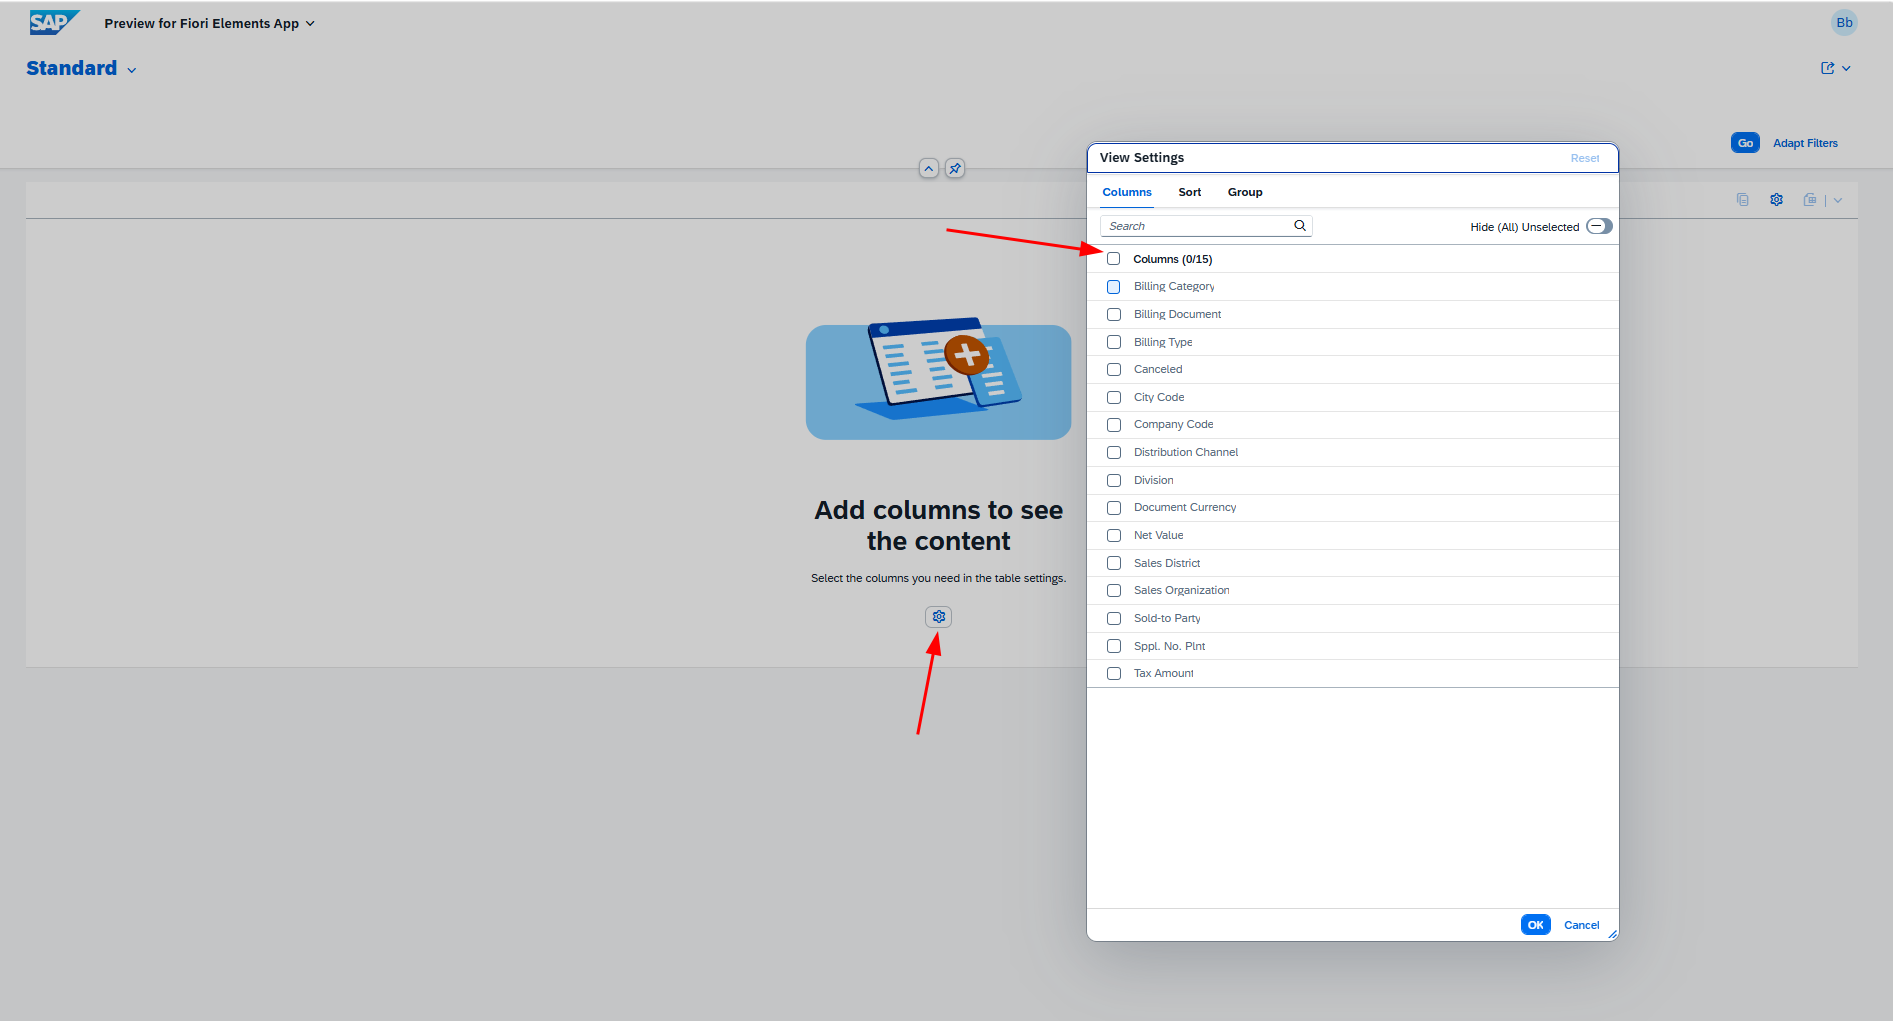Click the 'Sold-to Party' column label
The width and height of the screenshot is (1893, 1021).
click(1167, 618)
